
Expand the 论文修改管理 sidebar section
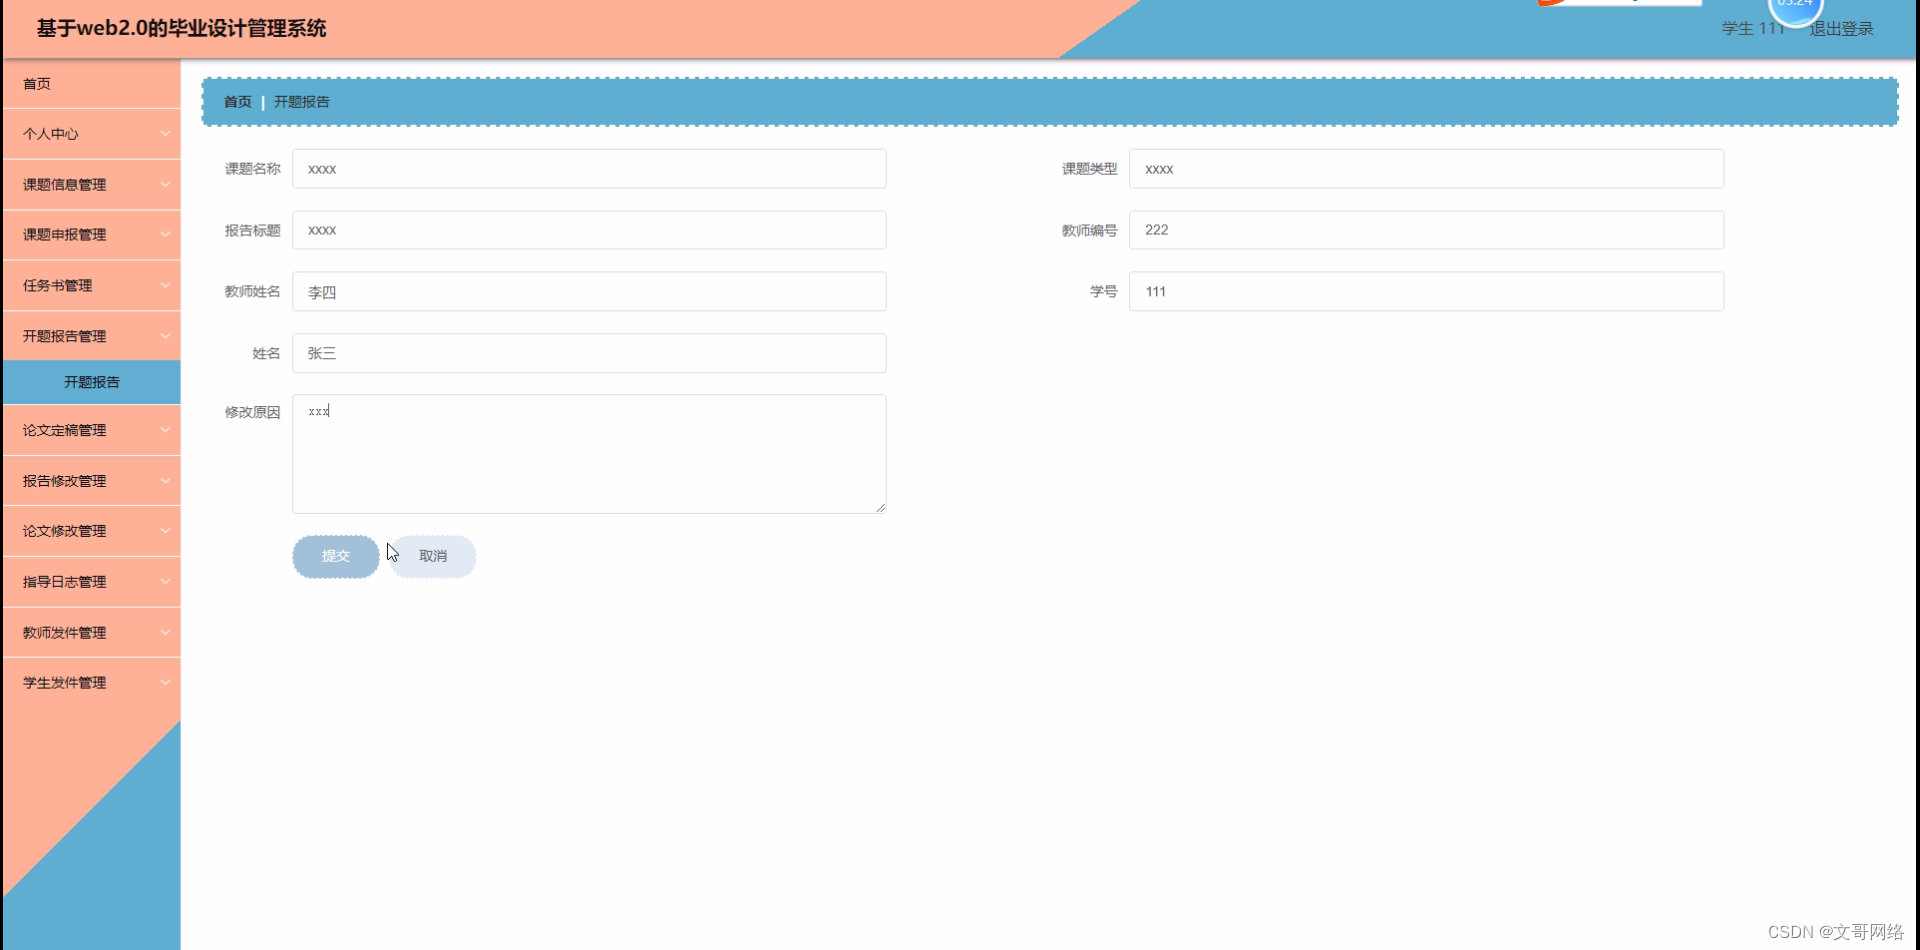(90, 530)
